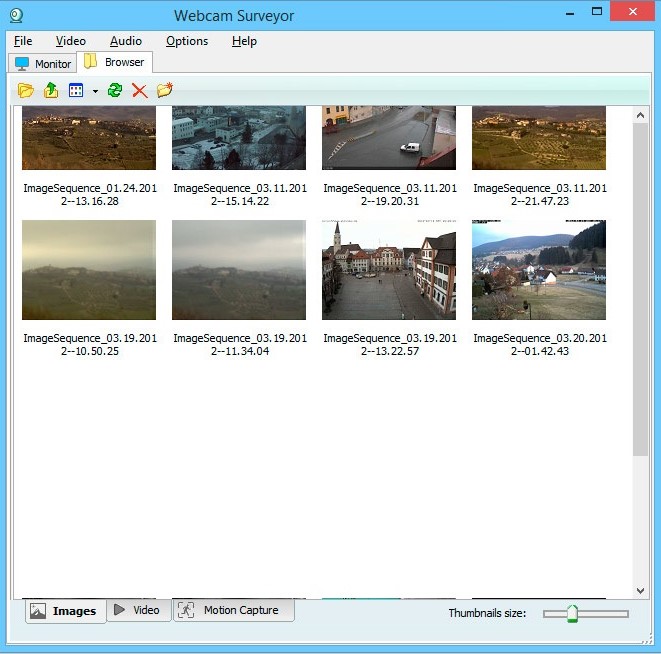661x654 pixels.
Task: Click the view mode grid icon
Action: click(76, 90)
